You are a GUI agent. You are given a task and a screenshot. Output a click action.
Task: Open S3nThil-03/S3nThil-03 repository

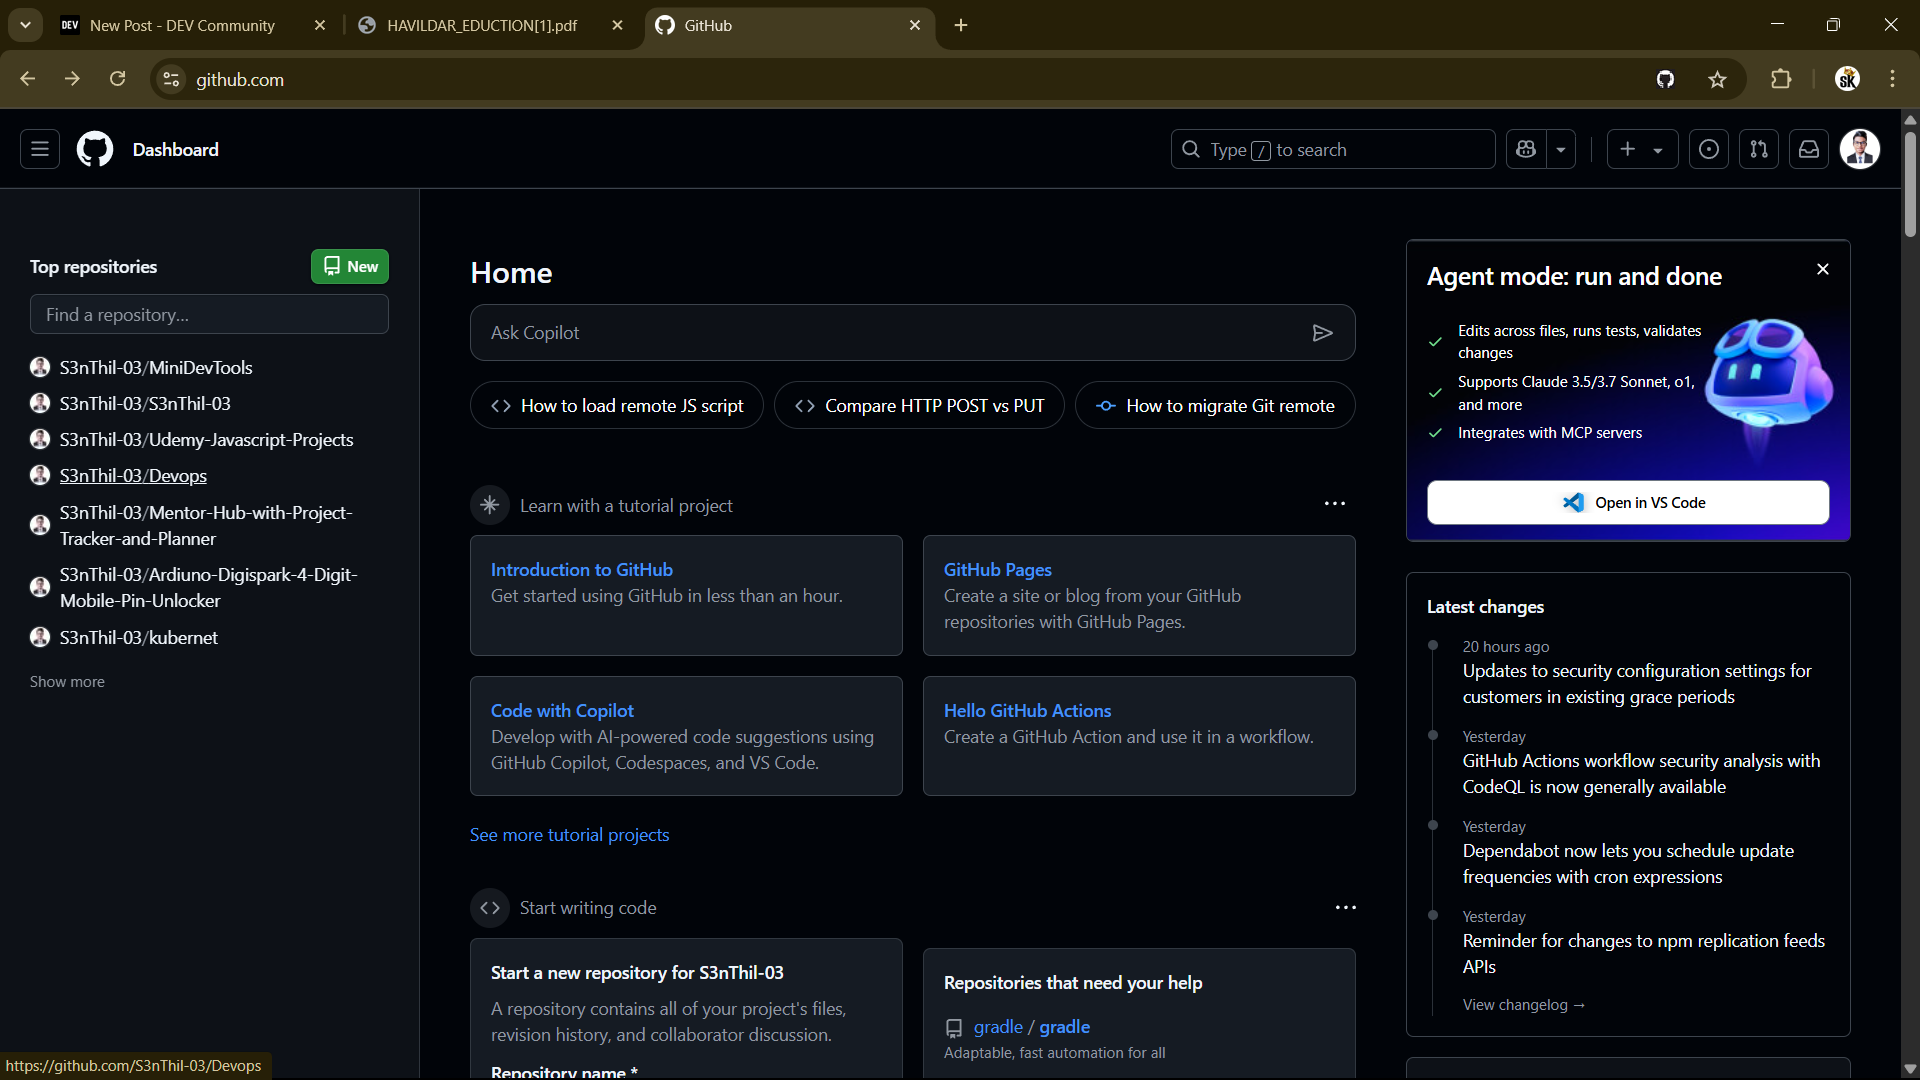pos(145,403)
